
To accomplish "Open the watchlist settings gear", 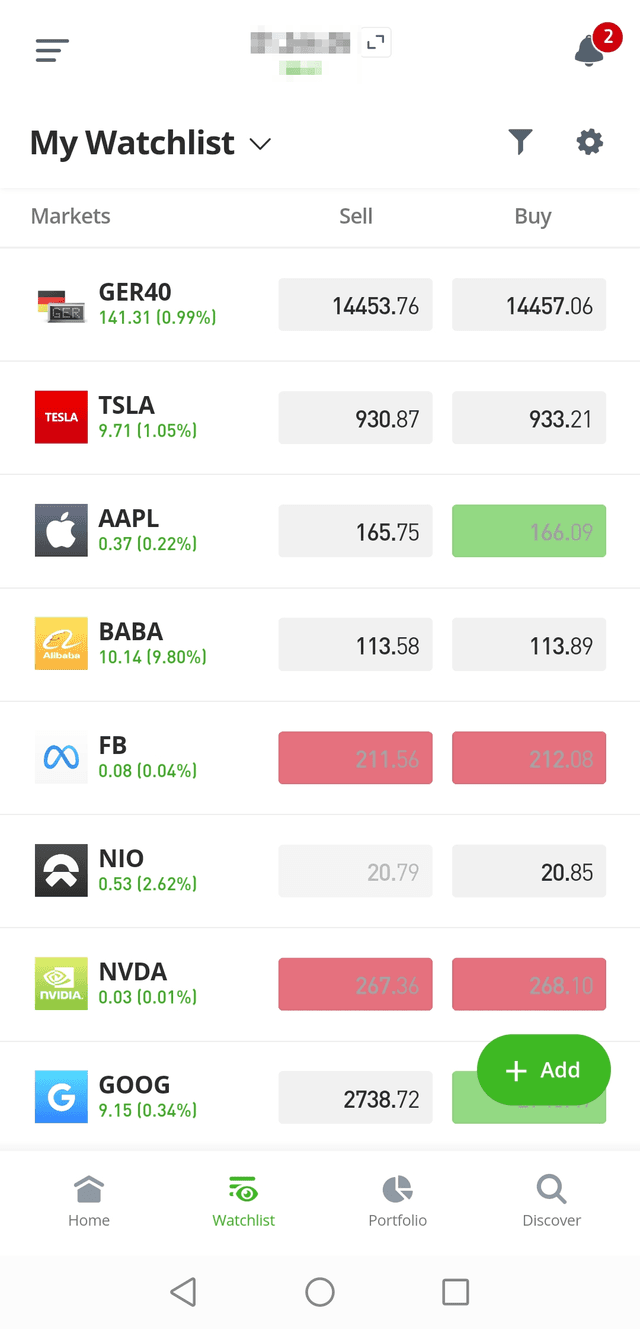I will pyautogui.click(x=589, y=142).
